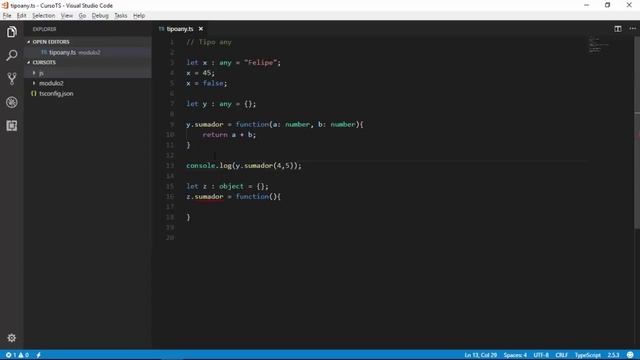Close the tipoany.ts editor tab
The width and height of the screenshot is (640, 360).
(201, 29)
